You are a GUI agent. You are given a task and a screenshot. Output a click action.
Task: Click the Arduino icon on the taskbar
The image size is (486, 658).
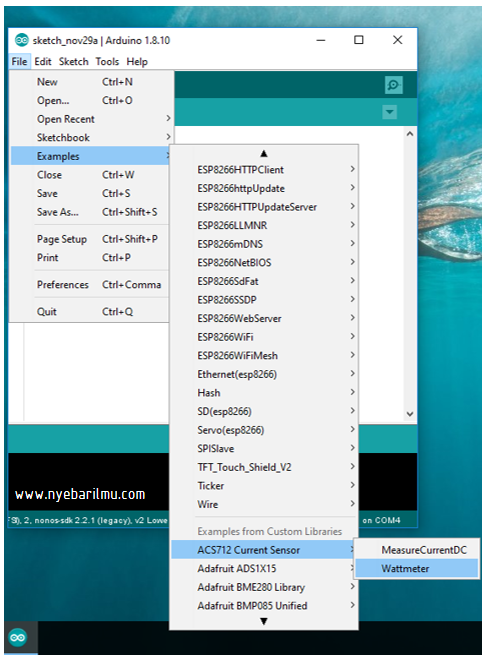(x=18, y=638)
